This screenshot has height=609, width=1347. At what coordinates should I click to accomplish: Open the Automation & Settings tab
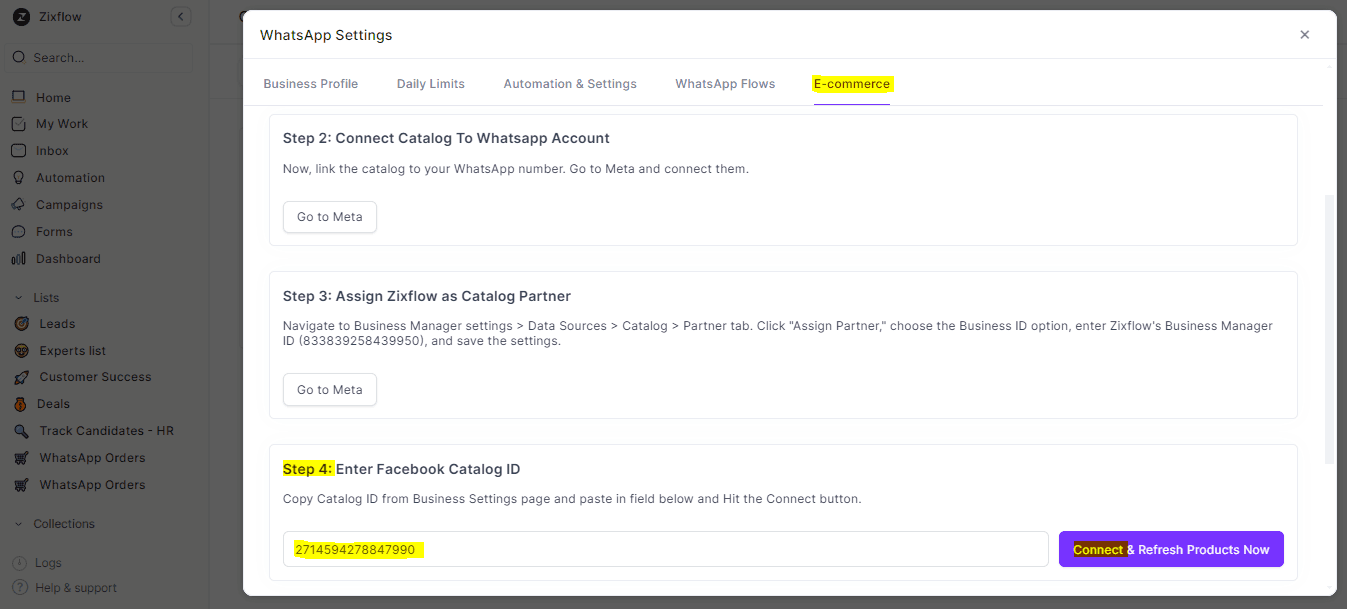point(570,84)
